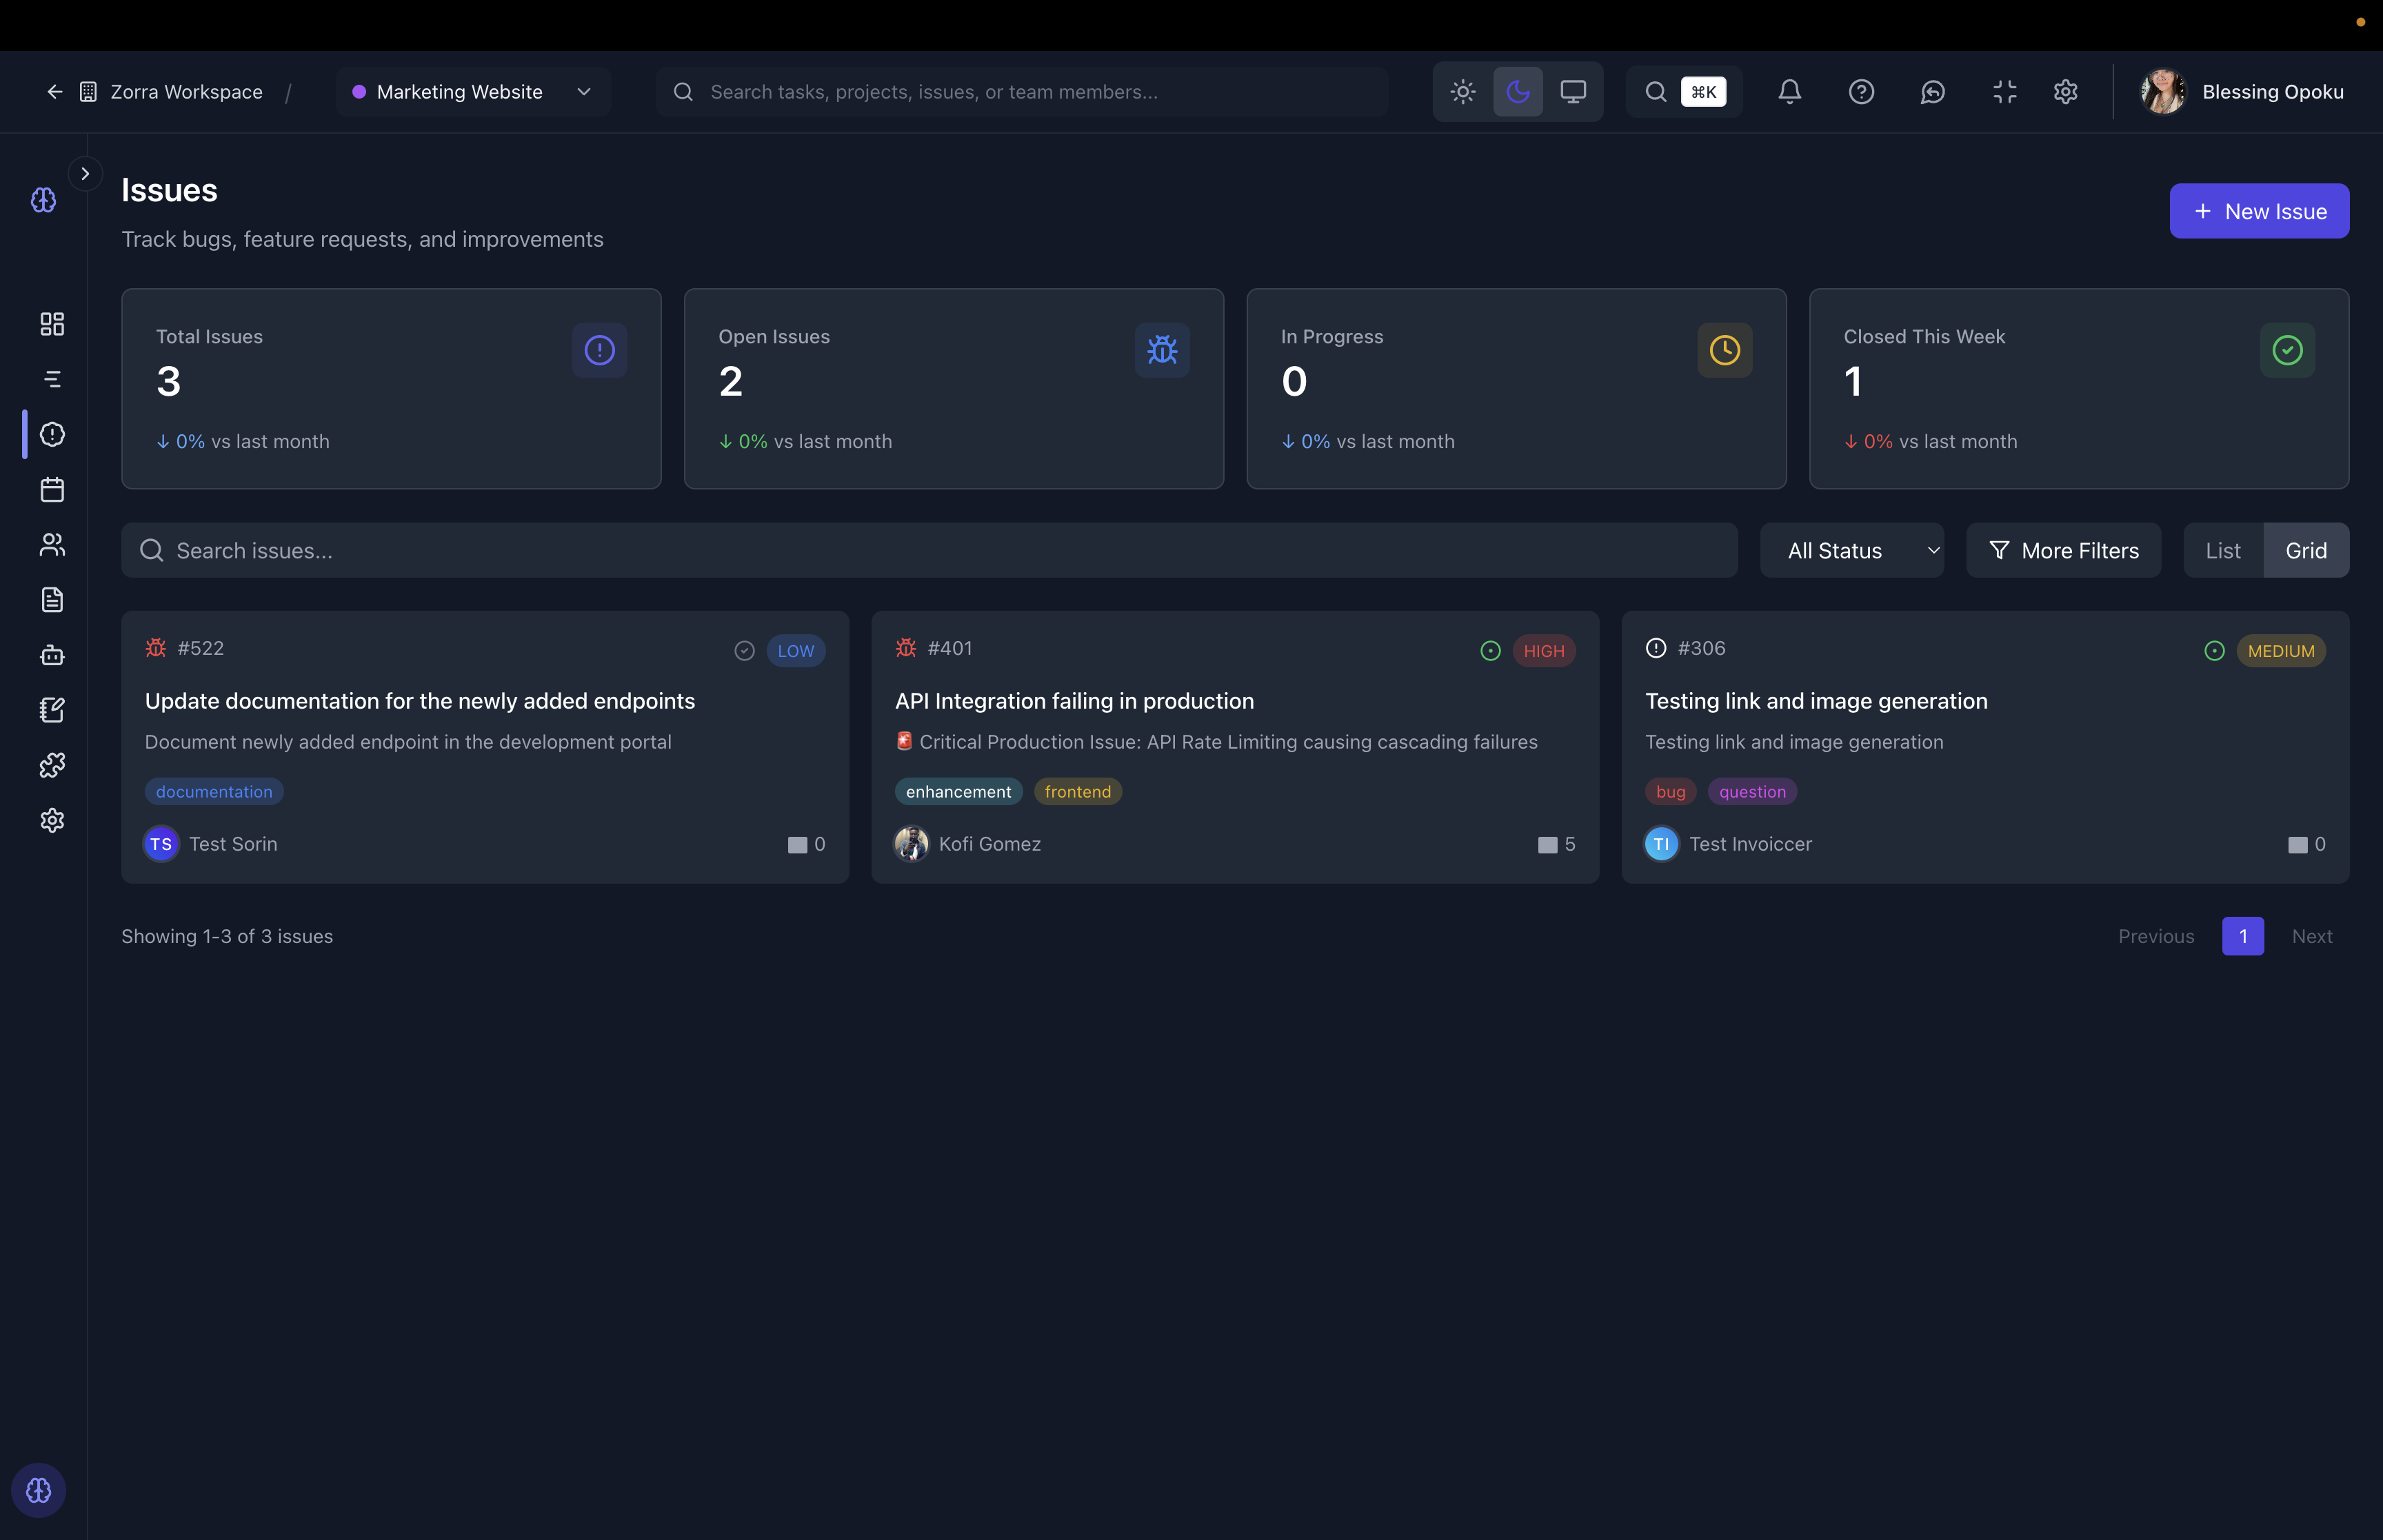Image resolution: width=2383 pixels, height=1540 pixels.
Task: Exit fullscreen with the minimize arrows icon
Action: [x=2004, y=92]
